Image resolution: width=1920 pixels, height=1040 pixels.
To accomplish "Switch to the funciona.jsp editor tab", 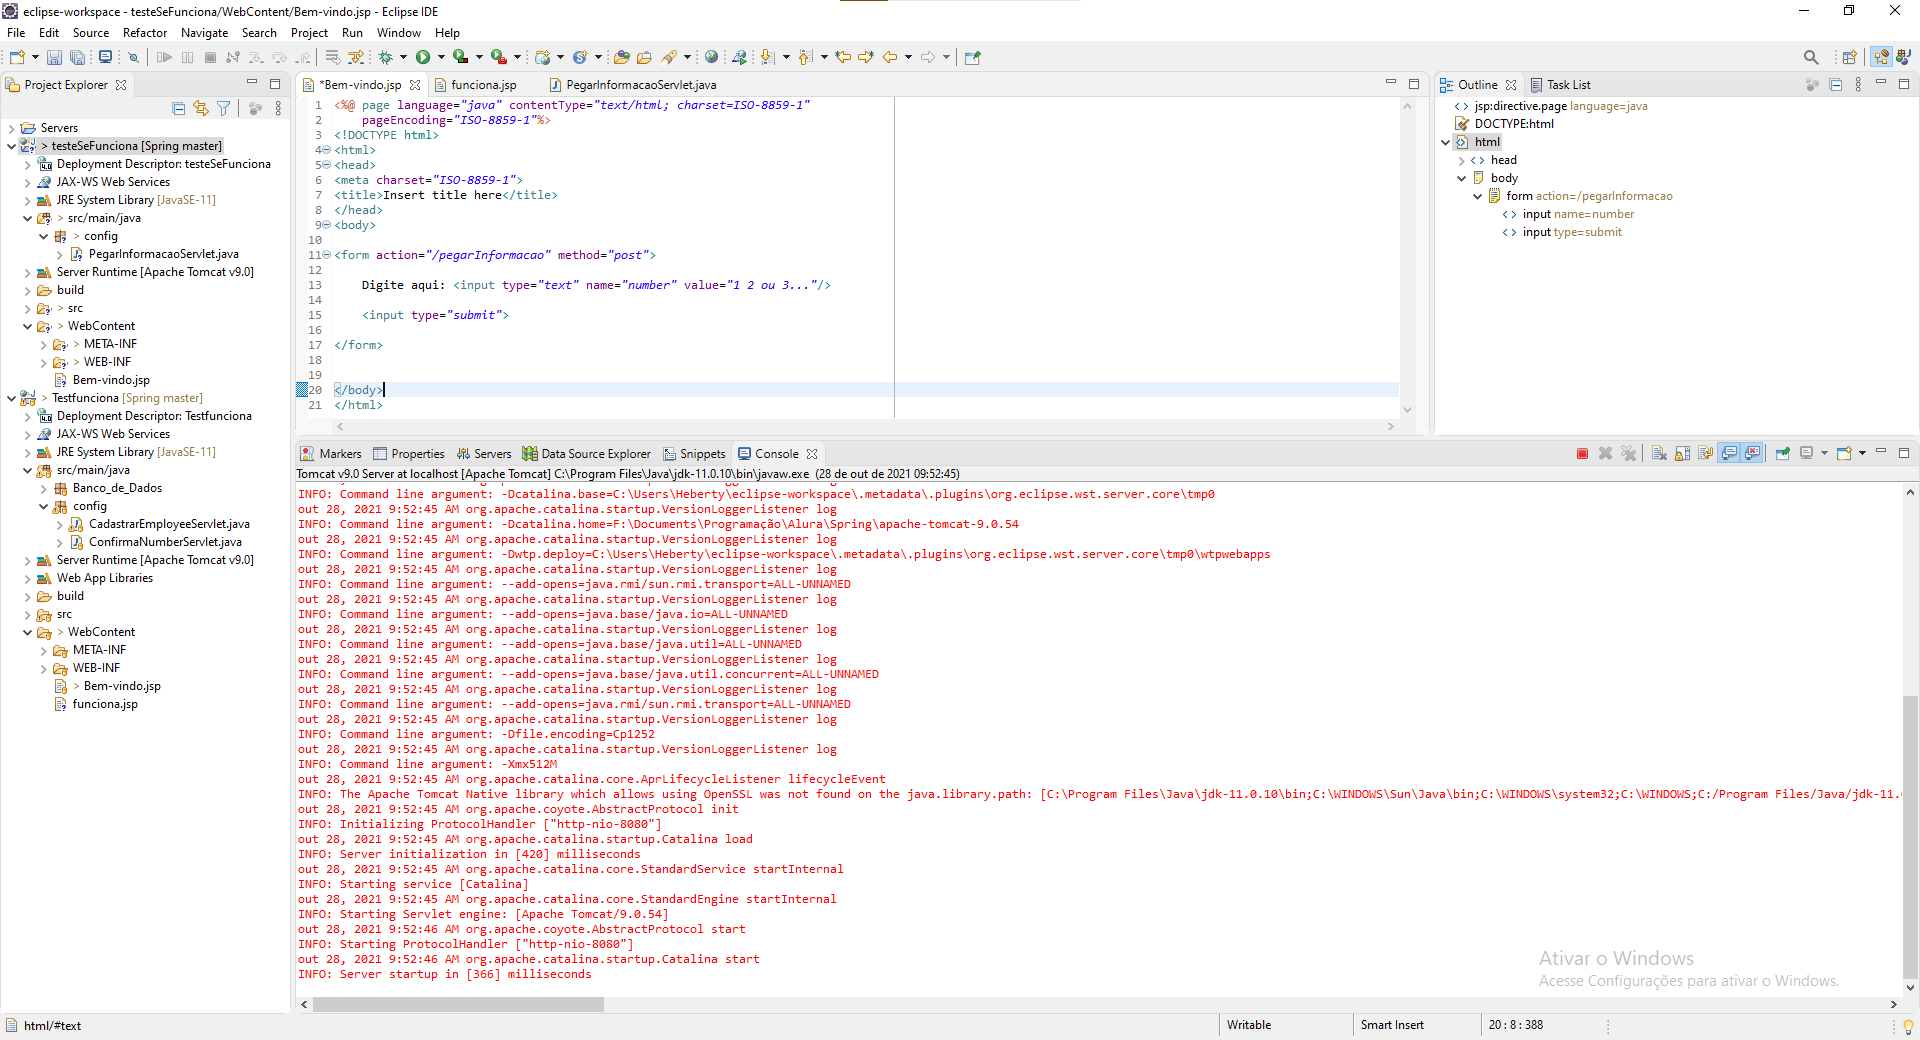I will pos(484,85).
